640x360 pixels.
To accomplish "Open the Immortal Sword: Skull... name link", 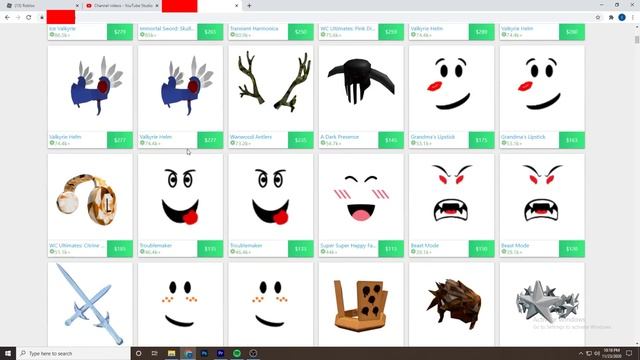I will [x=167, y=29].
